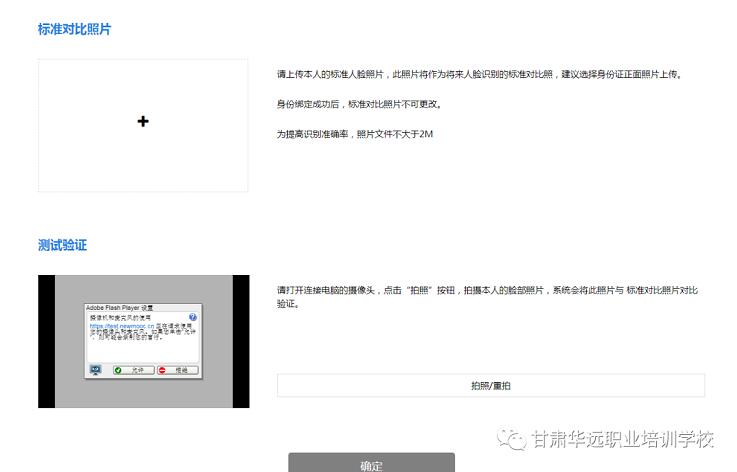Screen dimensions: 737x472
Task: Click the black left edge of camera preview
Action: click(46, 341)
